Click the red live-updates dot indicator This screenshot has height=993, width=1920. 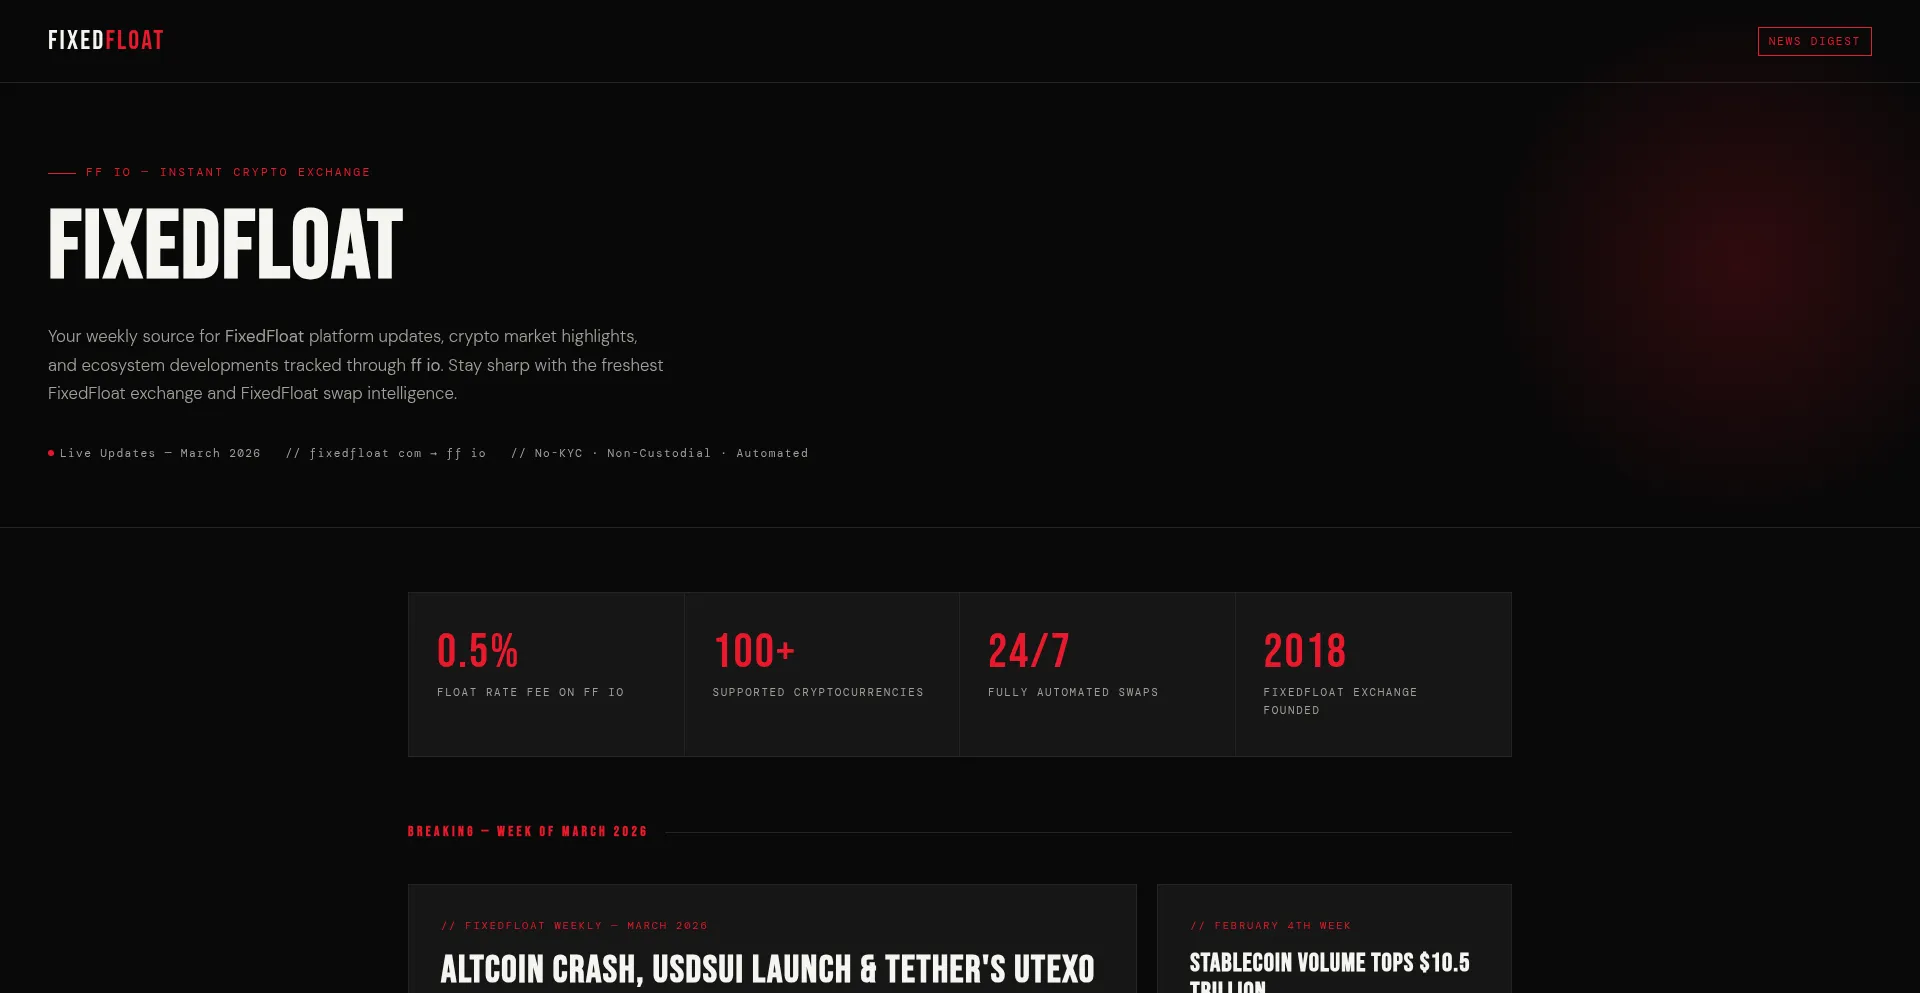tap(51, 453)
